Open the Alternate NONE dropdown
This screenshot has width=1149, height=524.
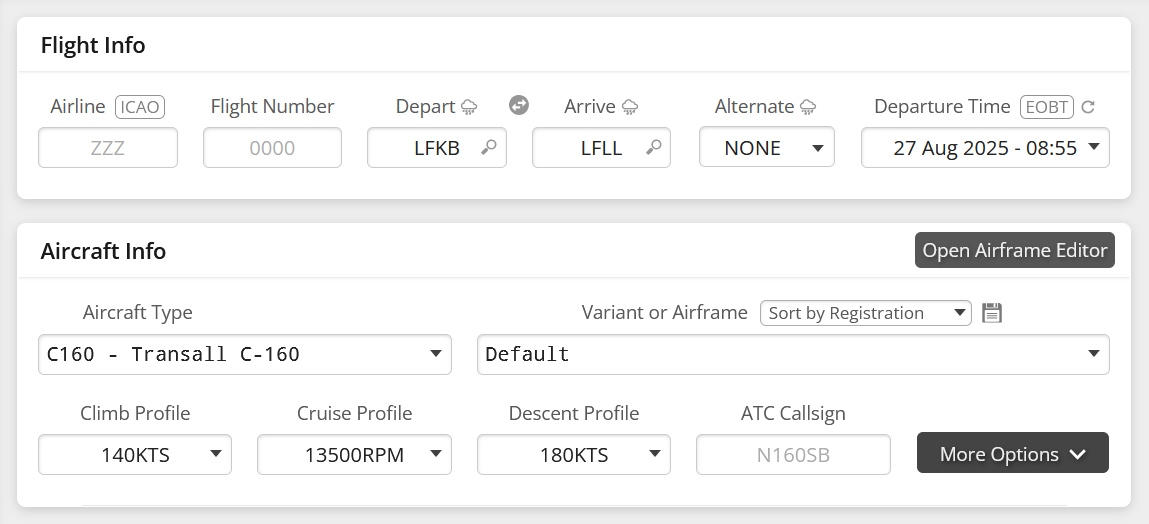(766, 148)
